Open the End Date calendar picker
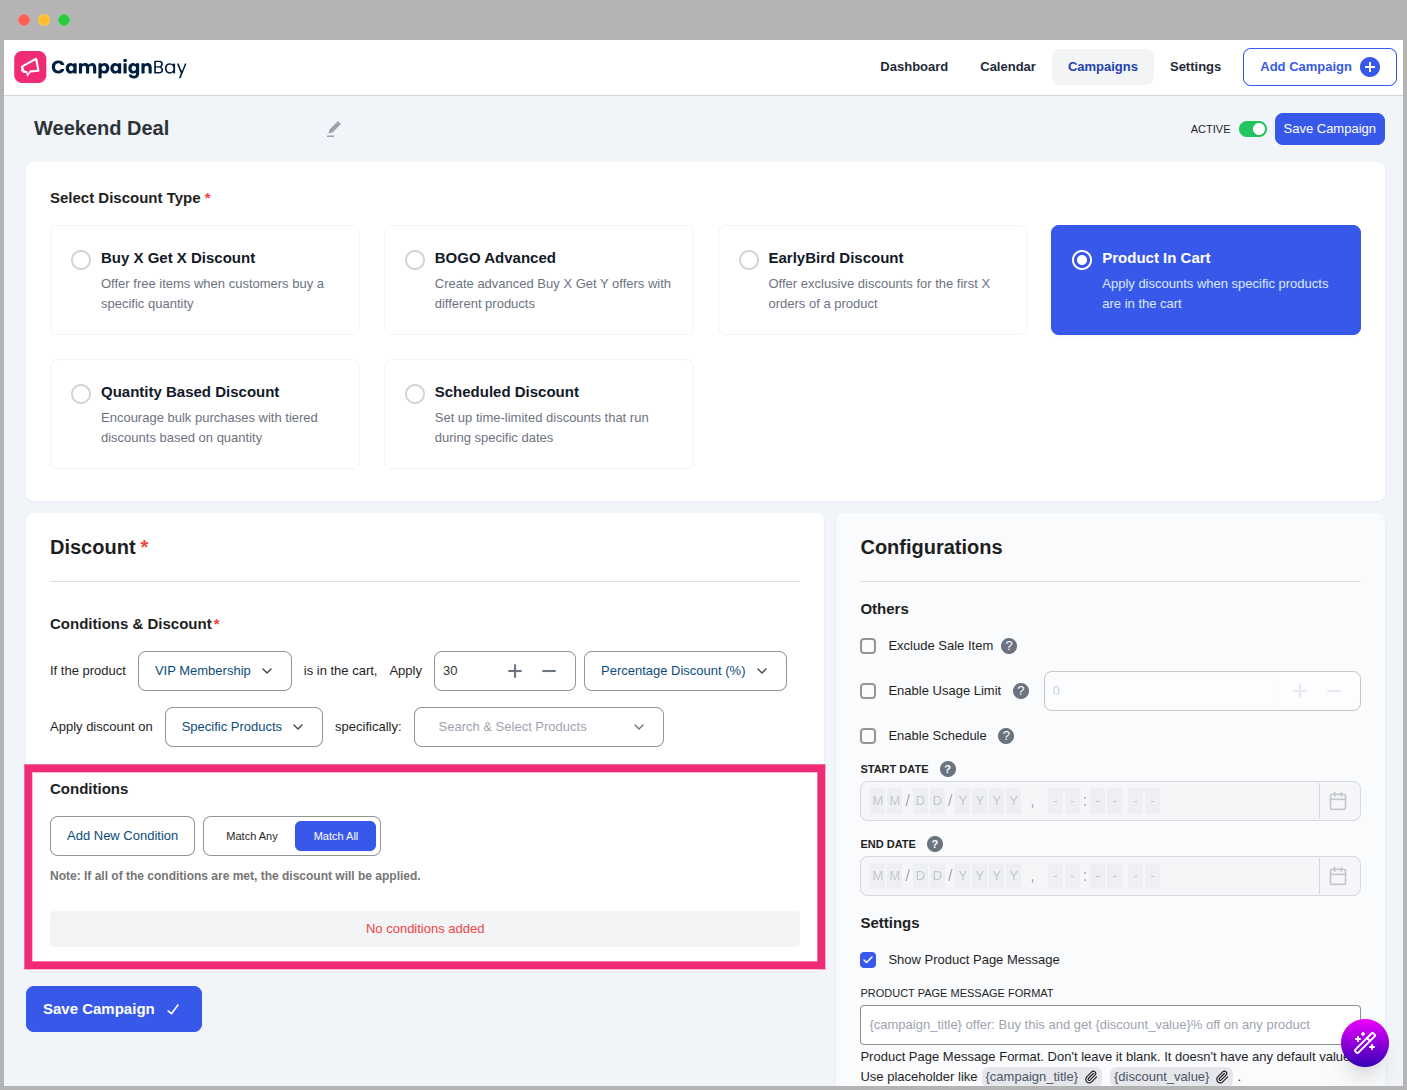The image size is (1407, 1090). [x=1338, y=875]
